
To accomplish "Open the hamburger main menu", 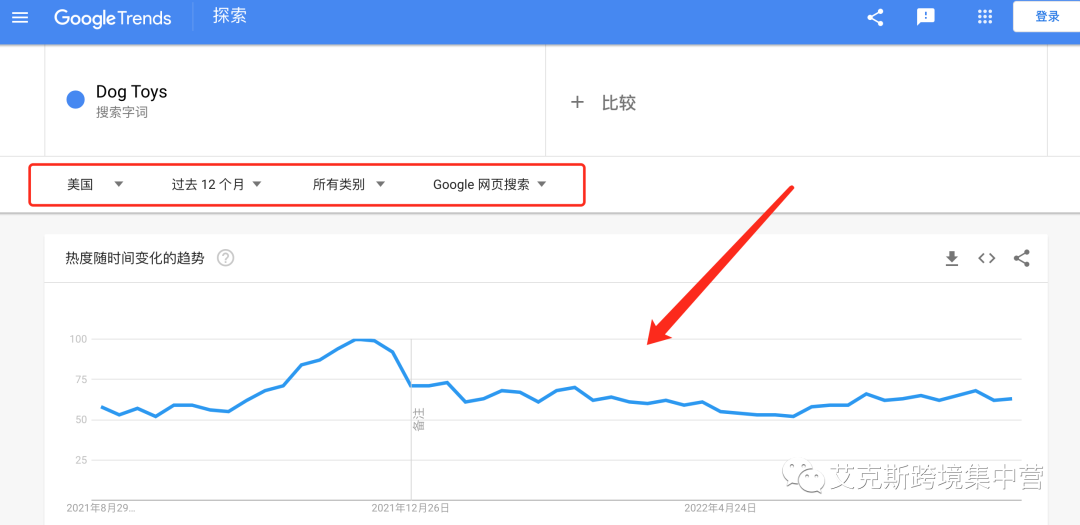I will [20, 17].
